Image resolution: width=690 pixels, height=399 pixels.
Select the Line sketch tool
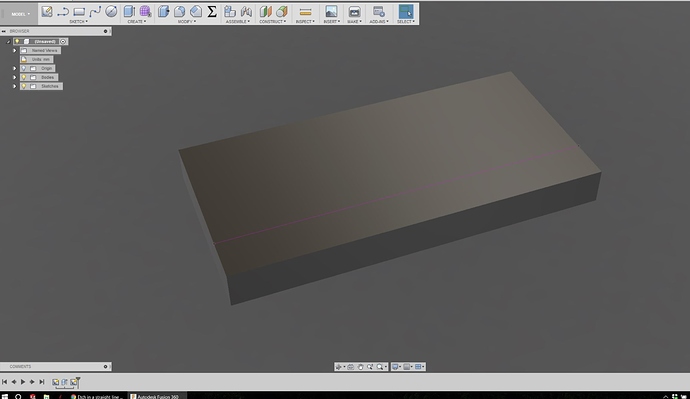click(63, 11)
